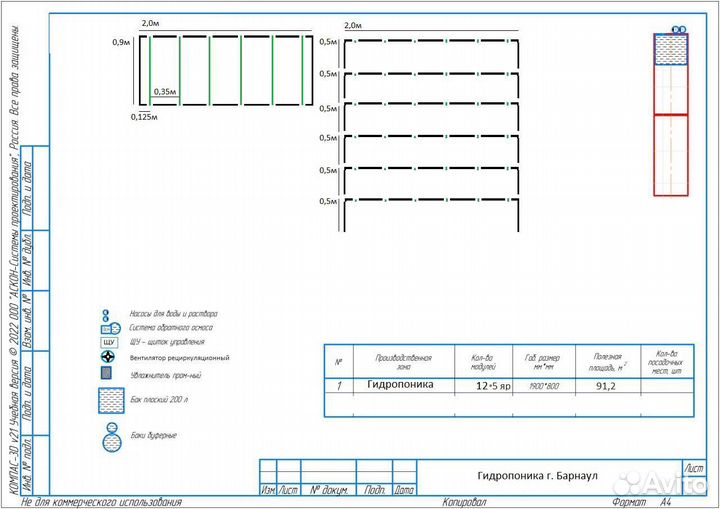This screenshot has height=509, width=720.
Task: Select the 200 l flat tank legend icon
Action: [109, 400]
